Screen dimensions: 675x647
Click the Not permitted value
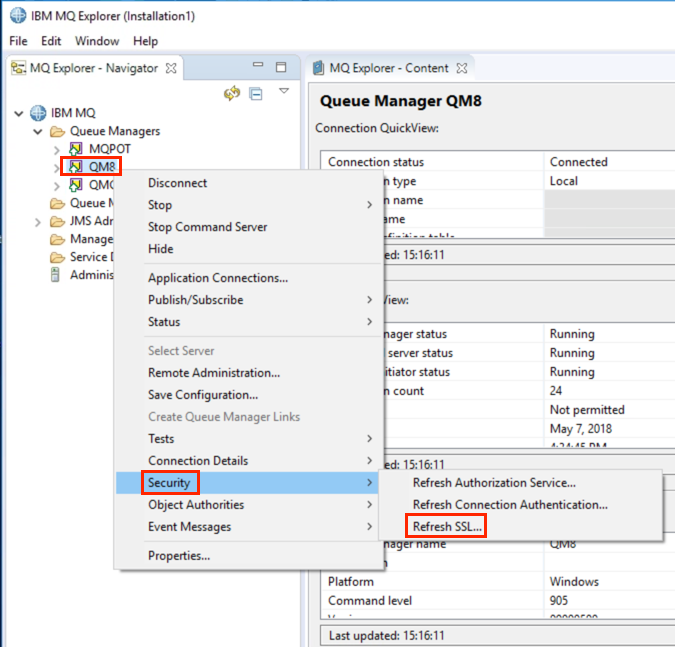[587, 409]
